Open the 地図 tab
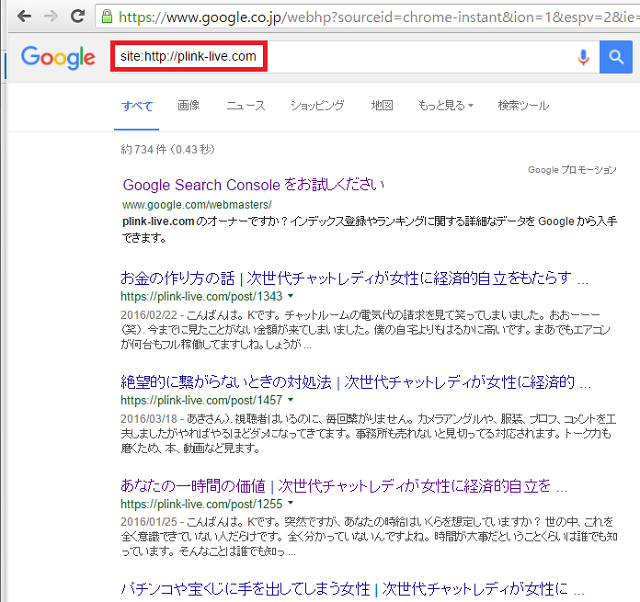This screenshot has height=602, width=640. [382, 105]
